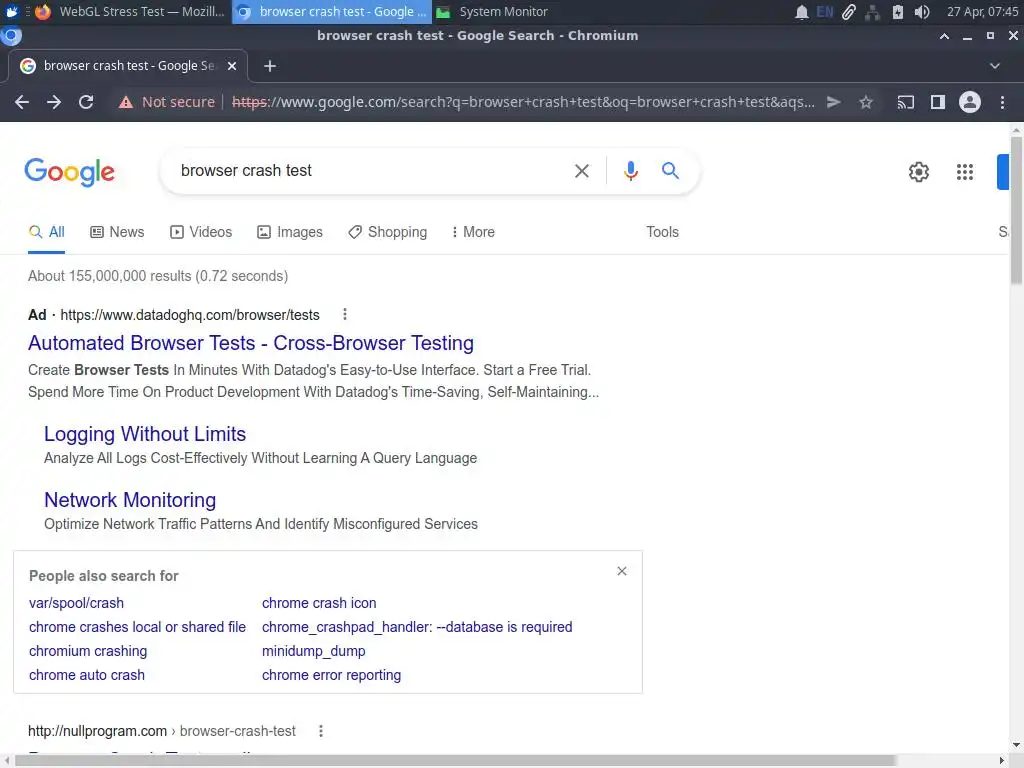Select the All search tab

46,232
